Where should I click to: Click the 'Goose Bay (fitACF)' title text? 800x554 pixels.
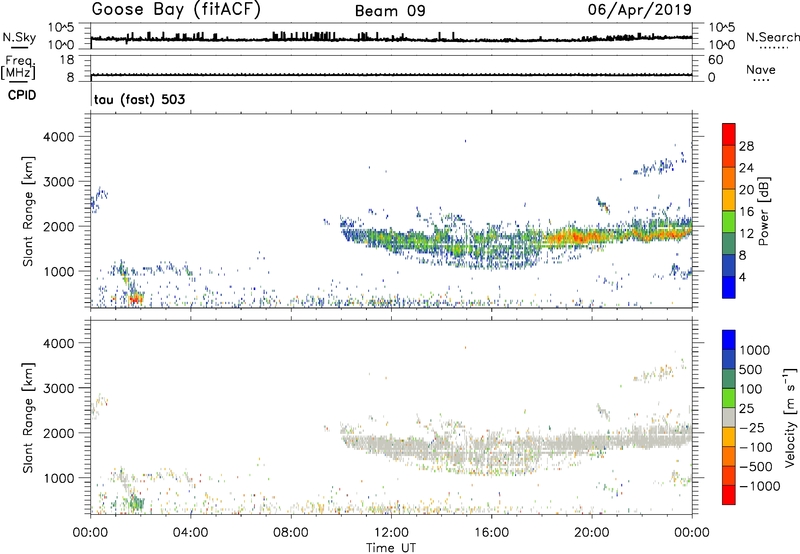176,10
